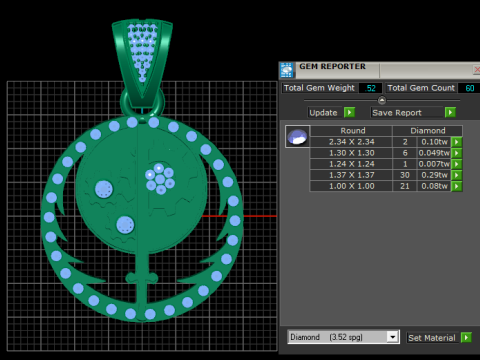Screen dimensions: 480x360
Task: Collapse panel using the round arrow handle
Action: (x=382, y=100)
